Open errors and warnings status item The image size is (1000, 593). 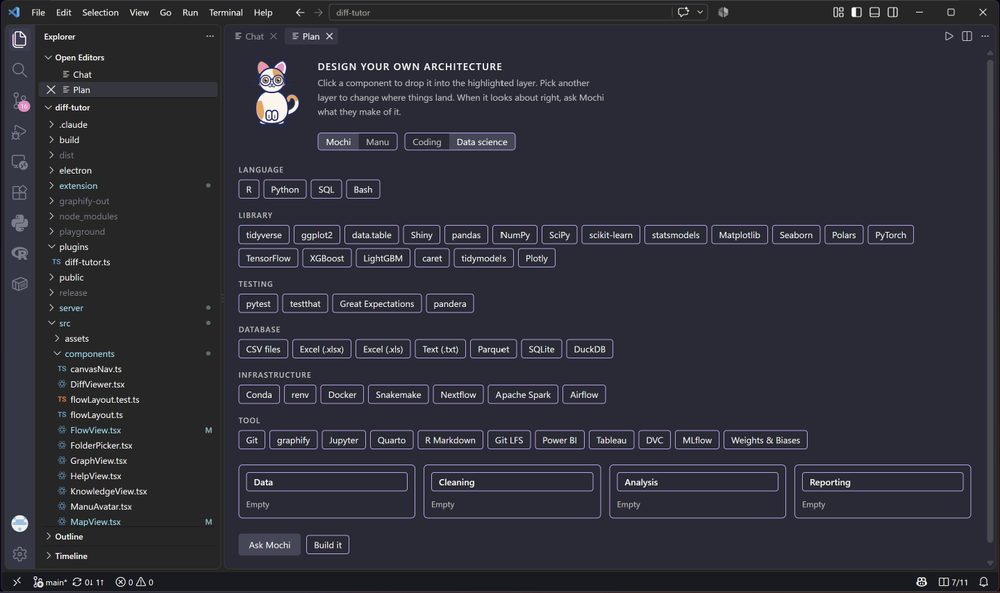(x=134, y=582)
